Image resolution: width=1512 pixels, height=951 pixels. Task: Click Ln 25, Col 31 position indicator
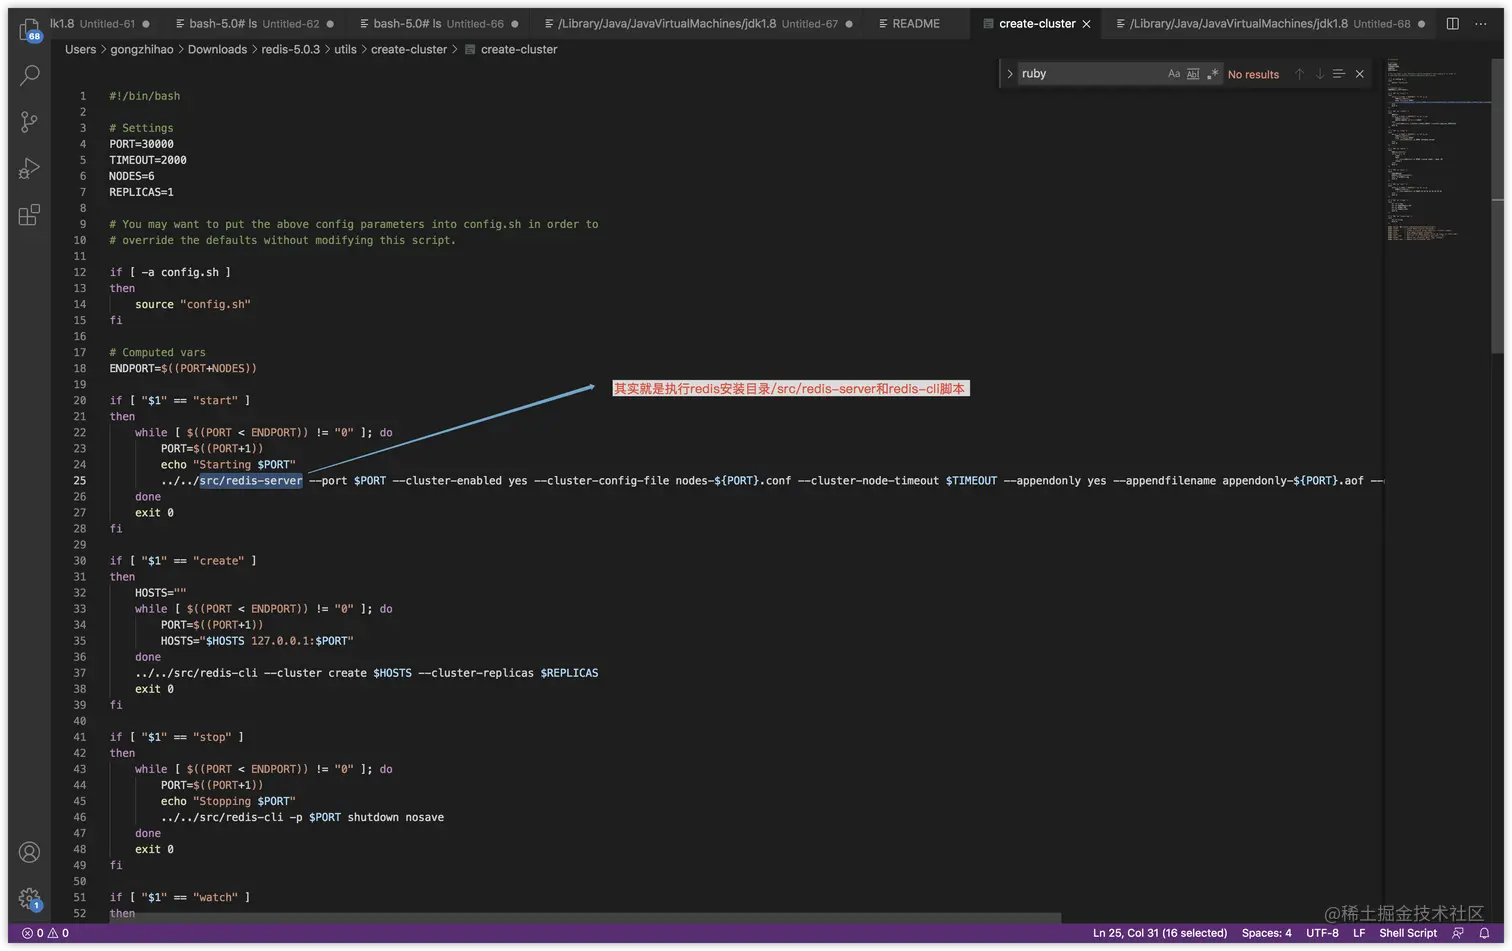tap(1160, 933)
